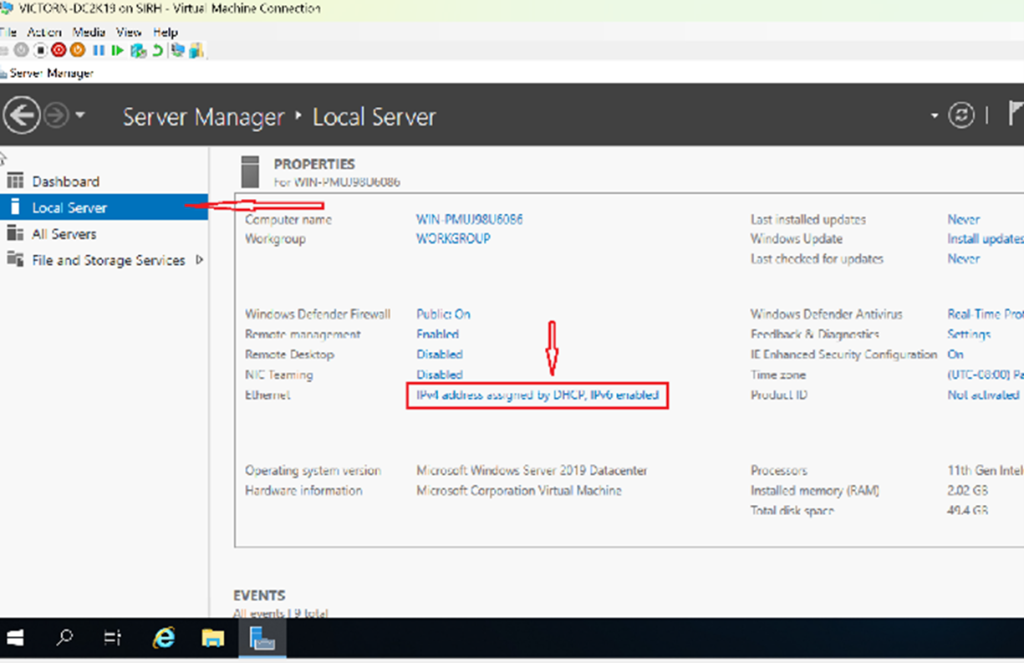Open the notifications flag in Server Manager
Screen dimensions: 1024x663
click(x=1016, y=114)
